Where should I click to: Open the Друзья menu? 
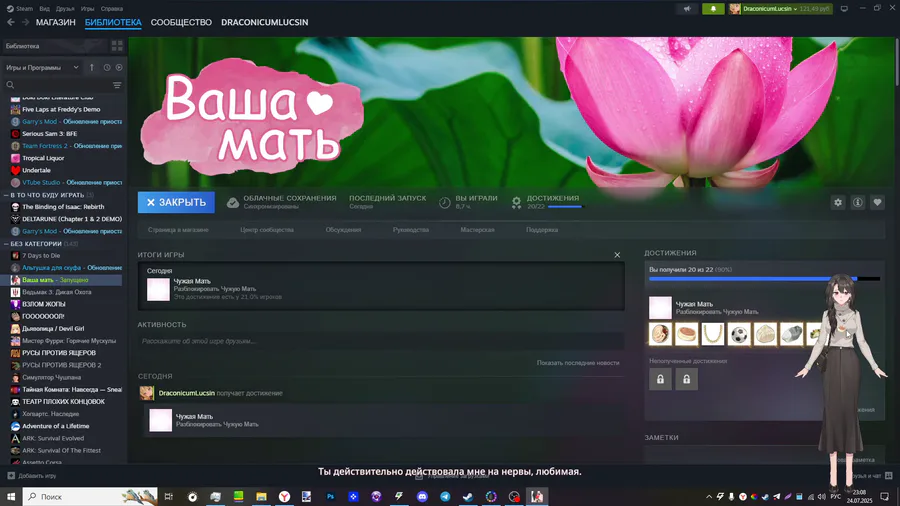click(x=65, y=9)
